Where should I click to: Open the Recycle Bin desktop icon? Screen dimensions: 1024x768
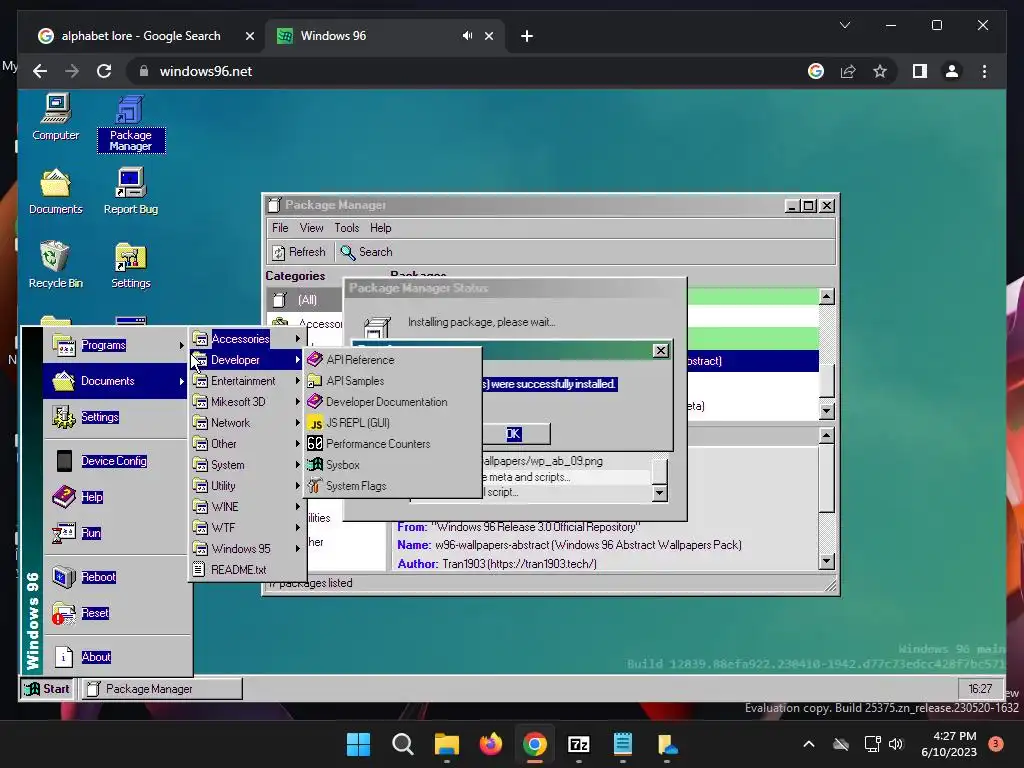[56, 265]
